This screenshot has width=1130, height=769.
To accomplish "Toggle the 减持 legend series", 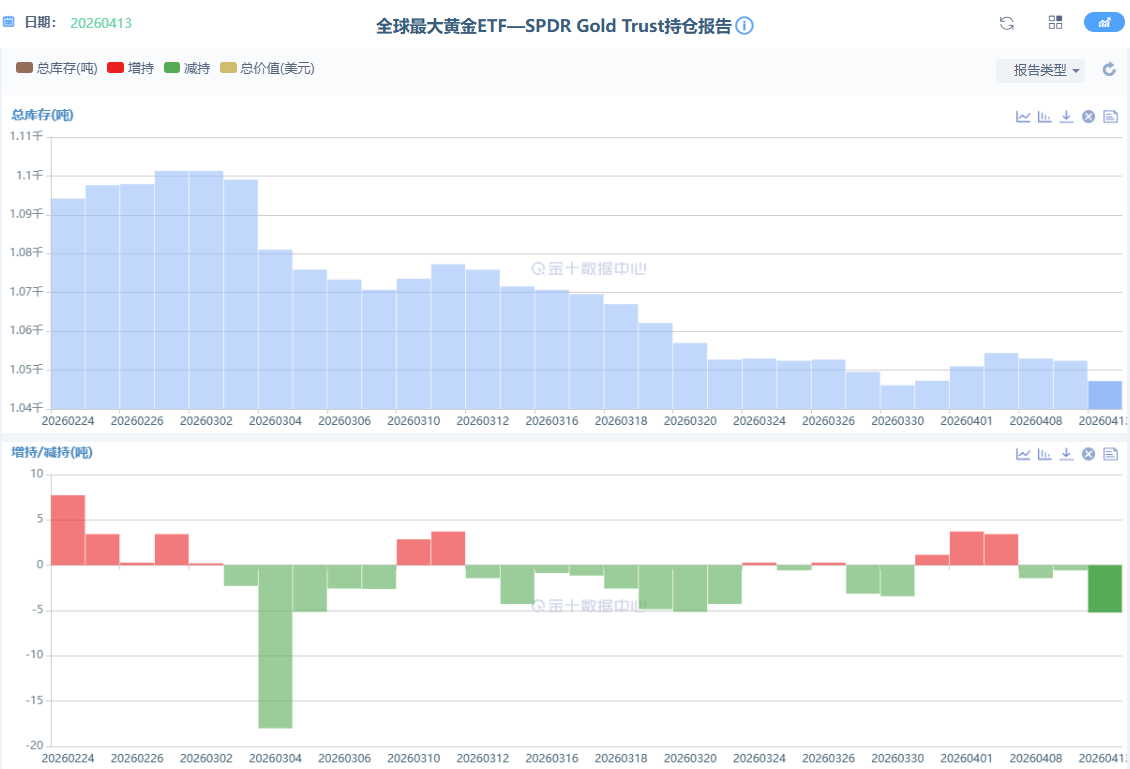I will [187, 68].
